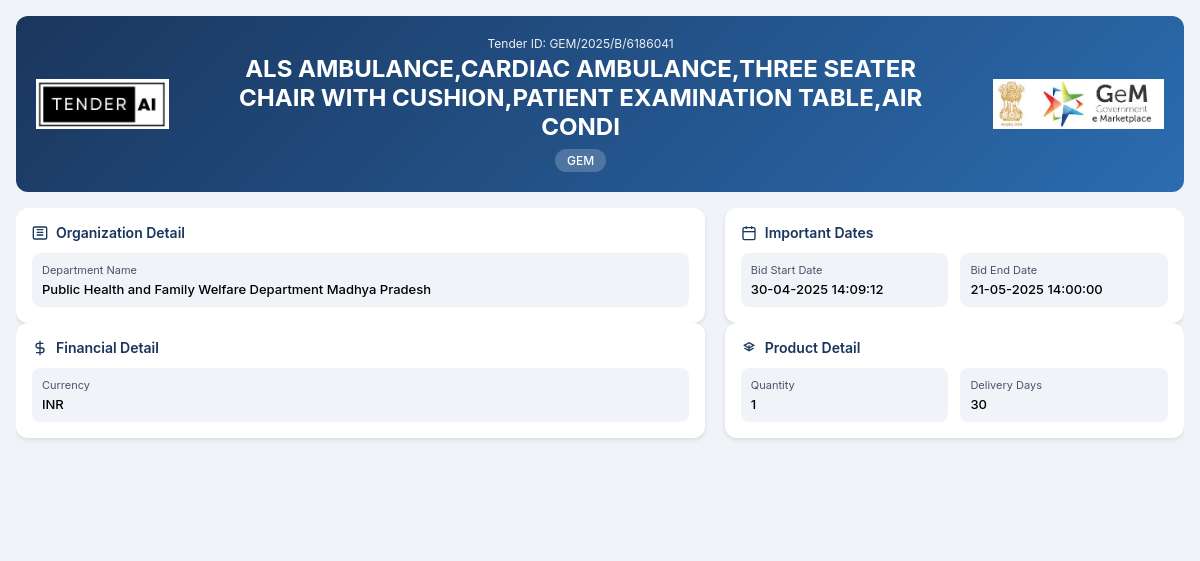Click the Department Name field
This screenshot has height=561, width=1200.
(x=360, y=280)
